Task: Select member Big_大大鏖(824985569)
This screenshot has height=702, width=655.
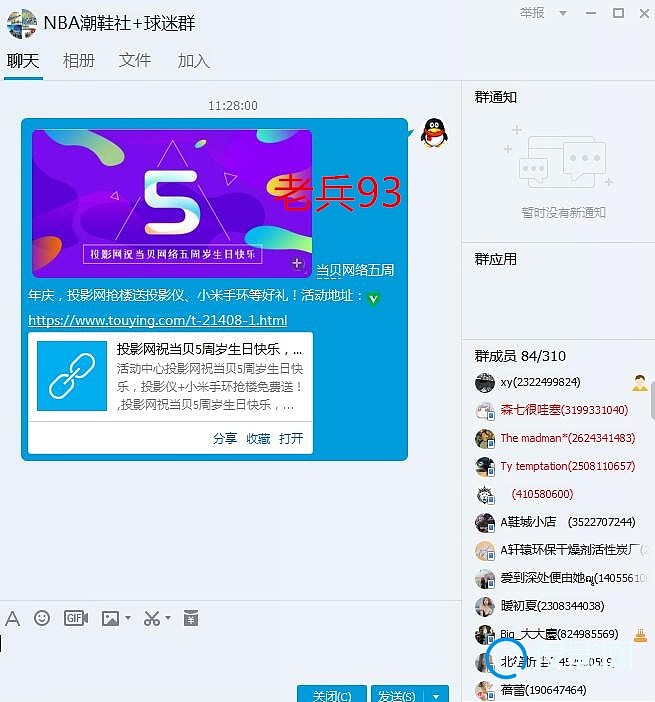Action: pyautogui.click(x=559, y=634)
